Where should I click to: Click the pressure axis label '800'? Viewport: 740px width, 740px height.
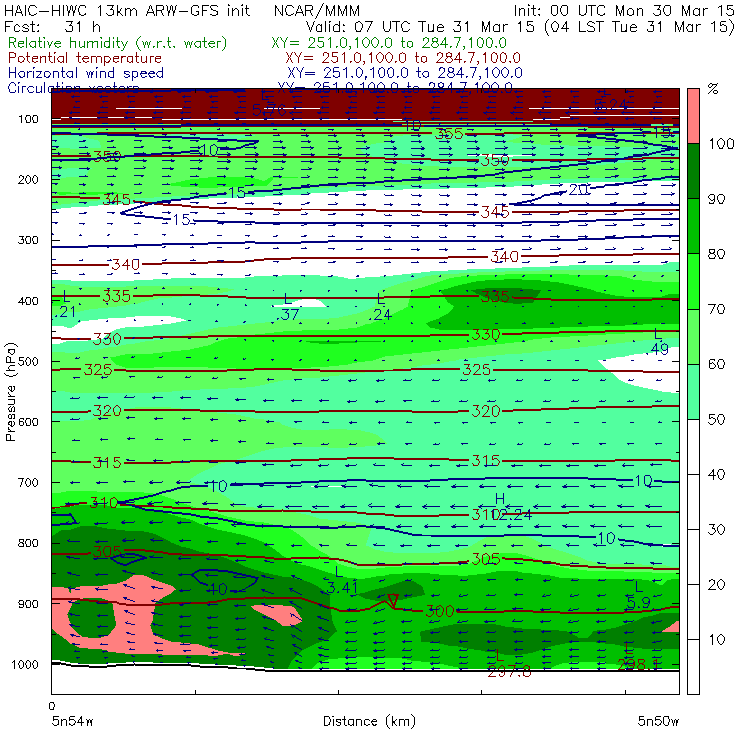(x=28, y=543)
